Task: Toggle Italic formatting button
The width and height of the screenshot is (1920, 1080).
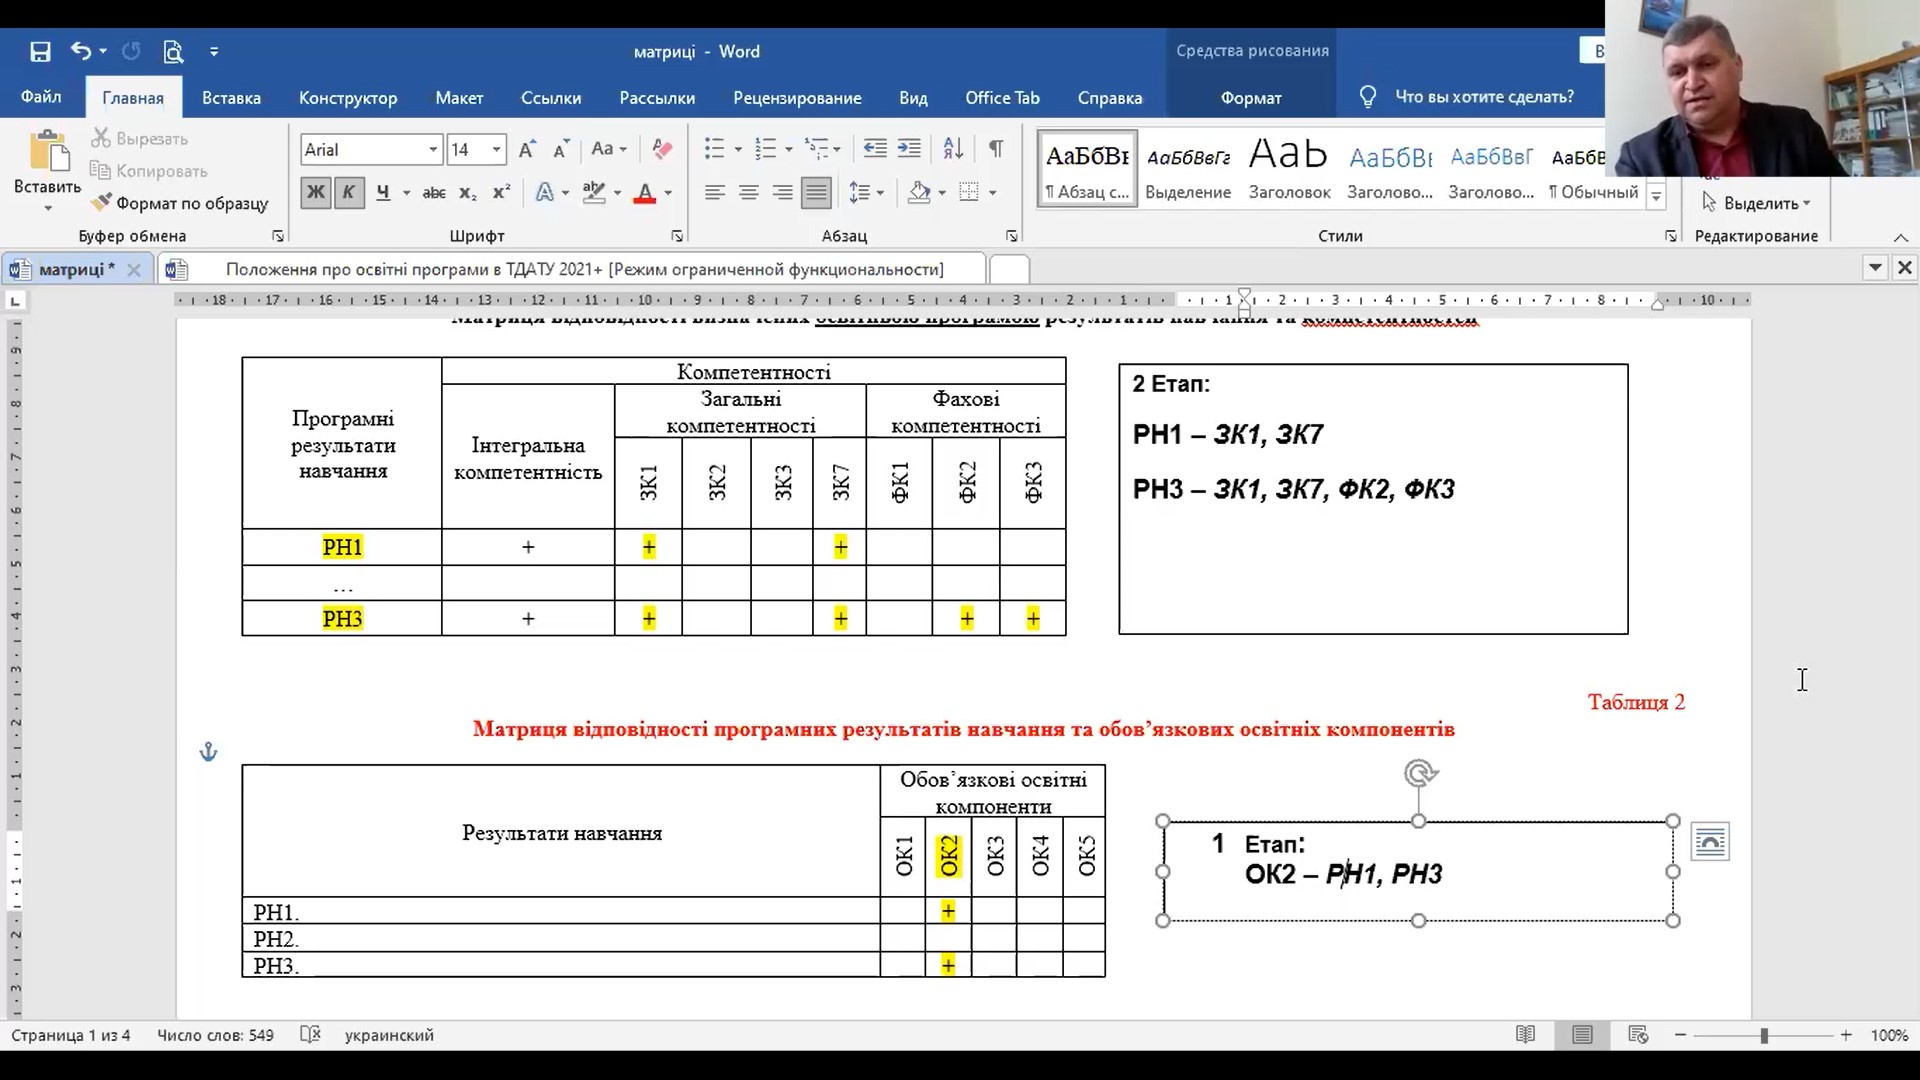Action: coord(348,193)
